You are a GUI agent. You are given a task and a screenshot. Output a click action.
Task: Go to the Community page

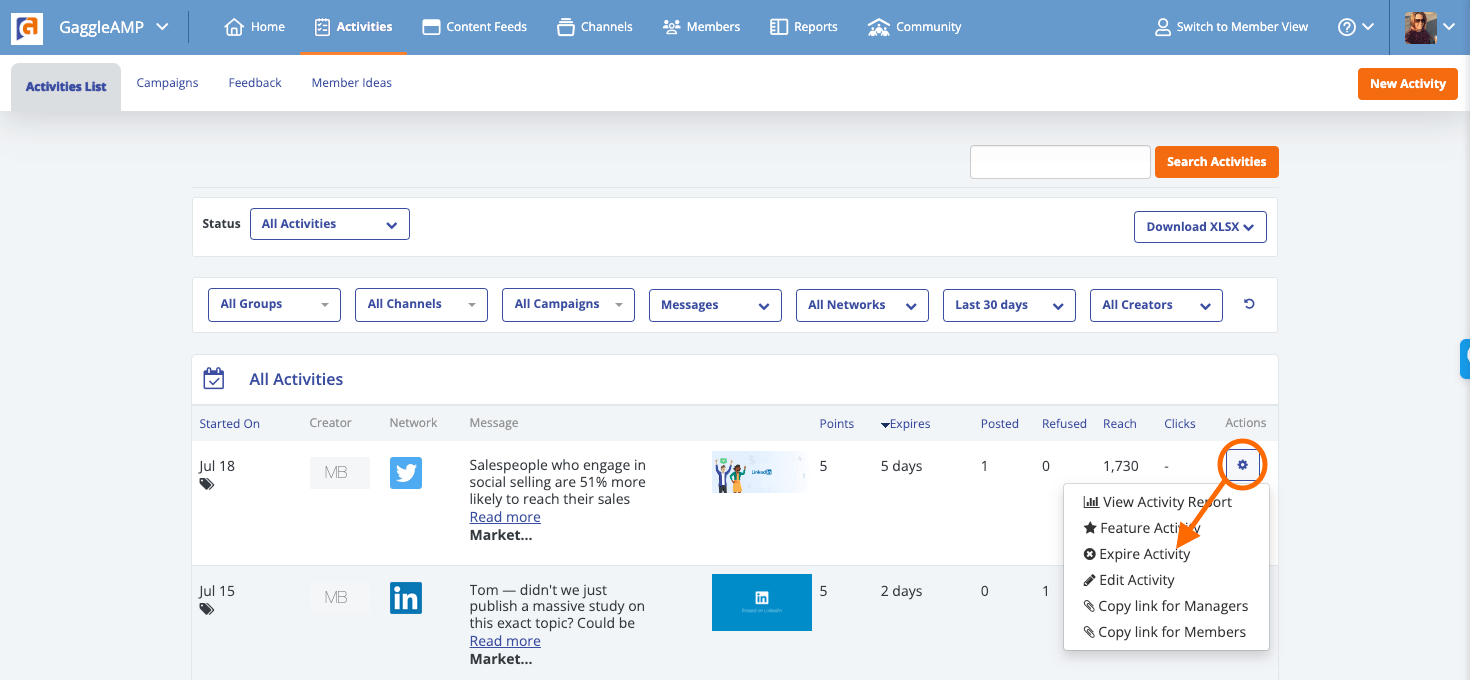[914, 27]
